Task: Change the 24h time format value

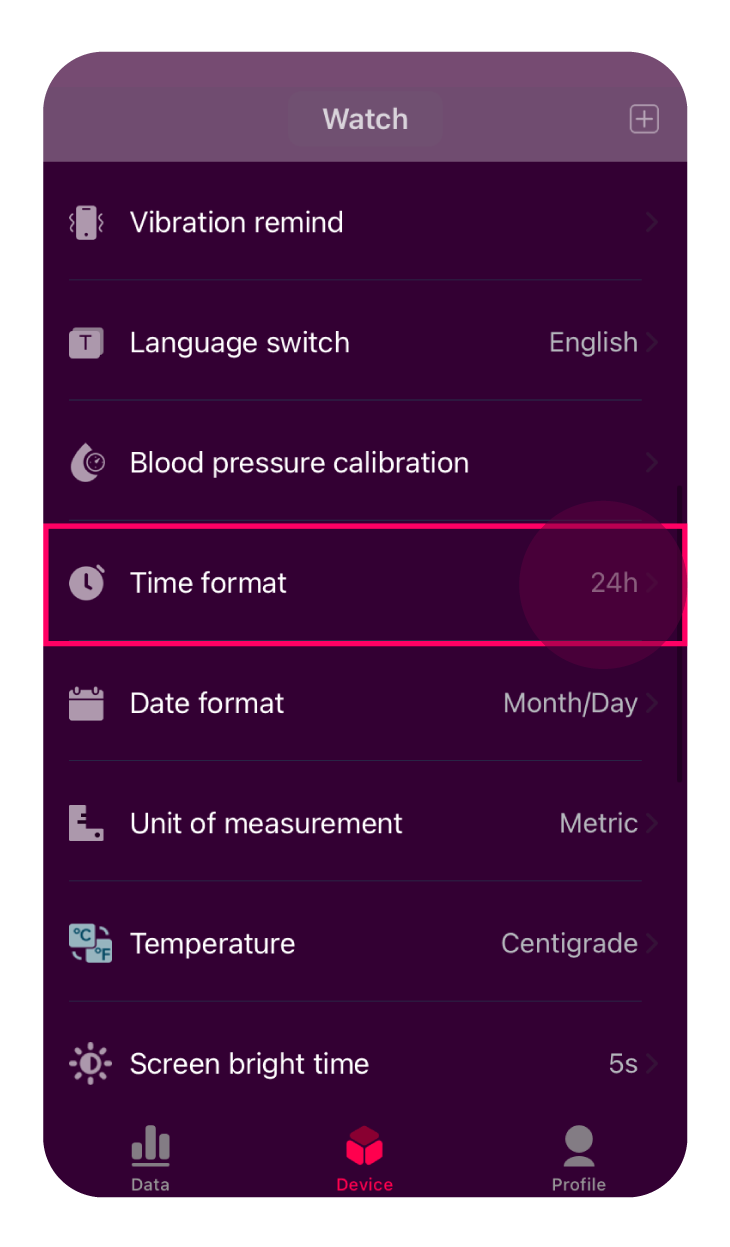Action: [x=614, y=583]
